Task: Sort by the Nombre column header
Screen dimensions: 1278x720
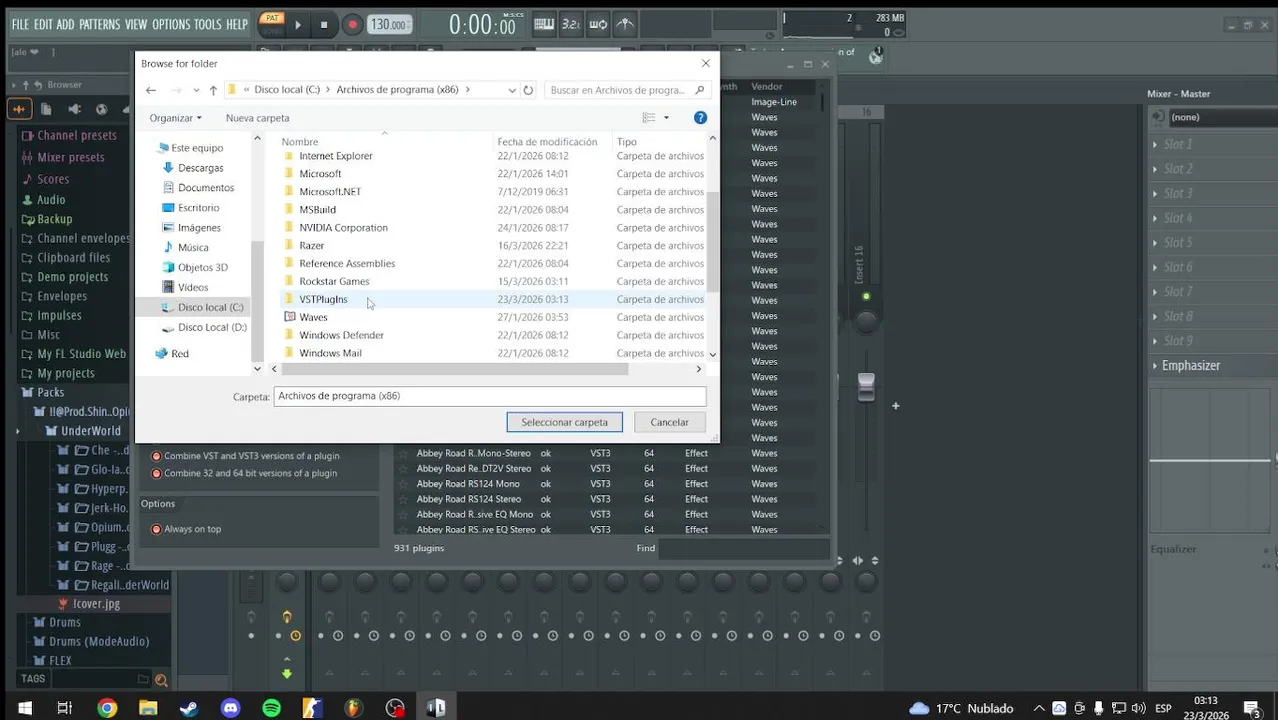Action: (300, 142)
